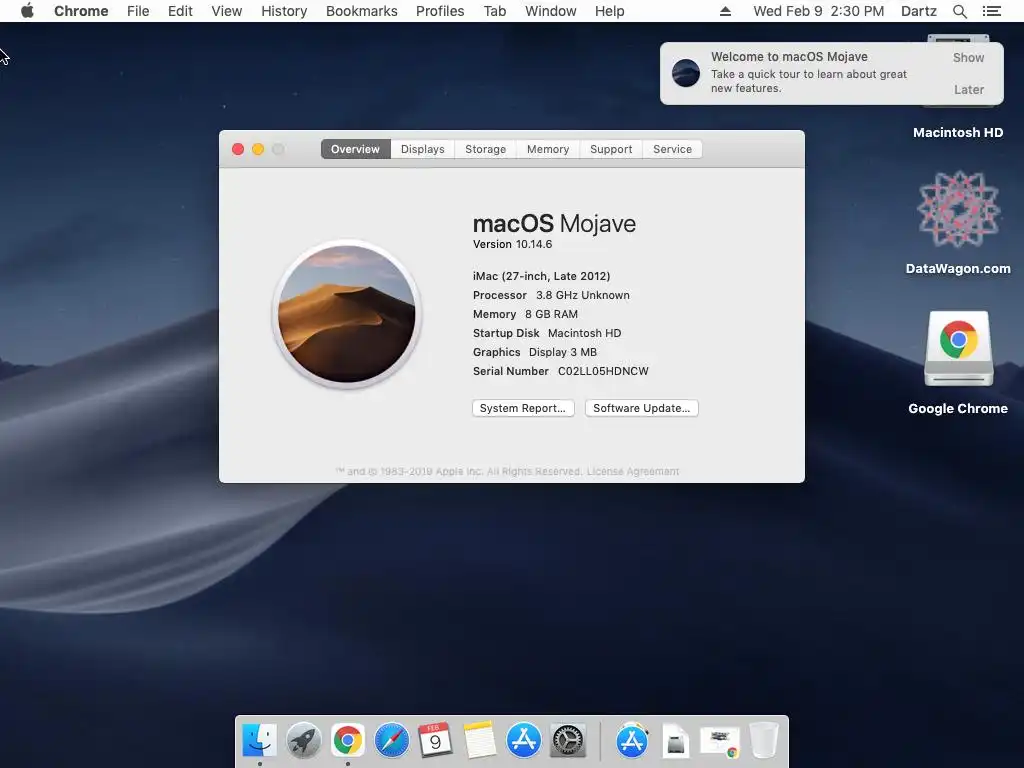Image resolution: width=1024 pixels, height=768 pixels.
Task: Click the Startup Disk Macintosh HD value
Action: (x=584, y=333)
